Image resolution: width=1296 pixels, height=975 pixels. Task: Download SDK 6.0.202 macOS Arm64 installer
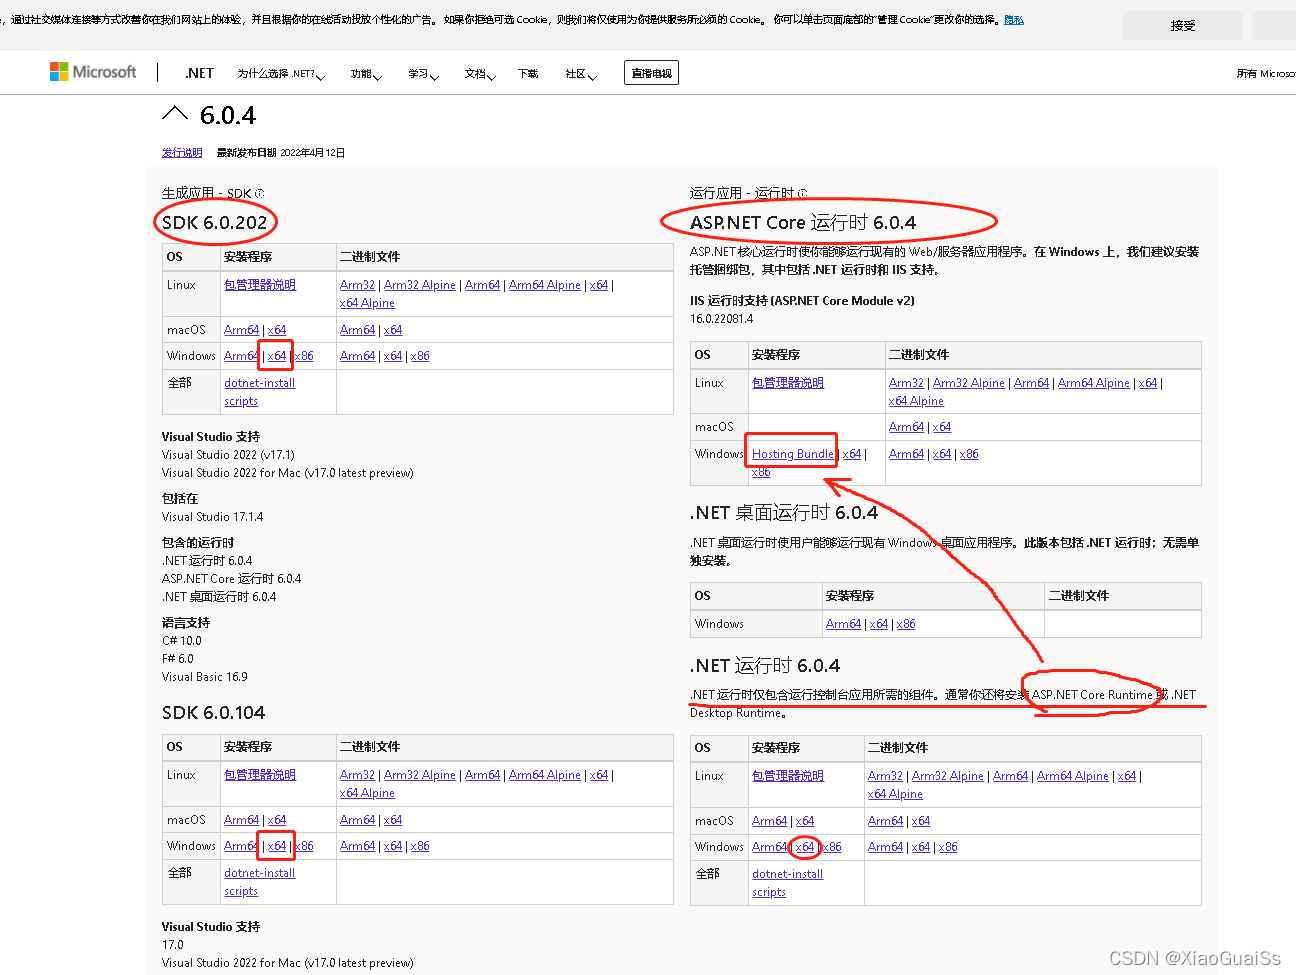(x=241, y=330)
